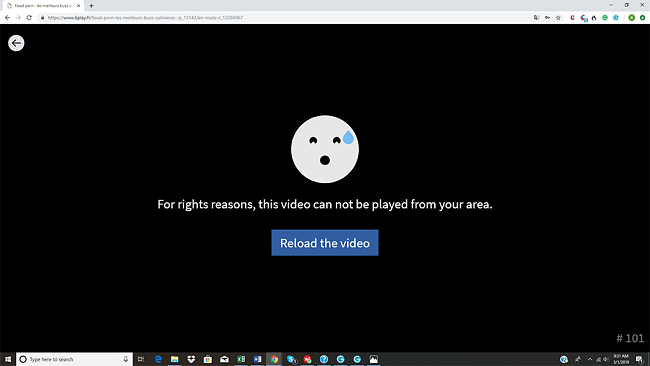Launch Microsoft Edge from the taskbar
This screenshot has height=366, width=650.
[x=158, y=359]
